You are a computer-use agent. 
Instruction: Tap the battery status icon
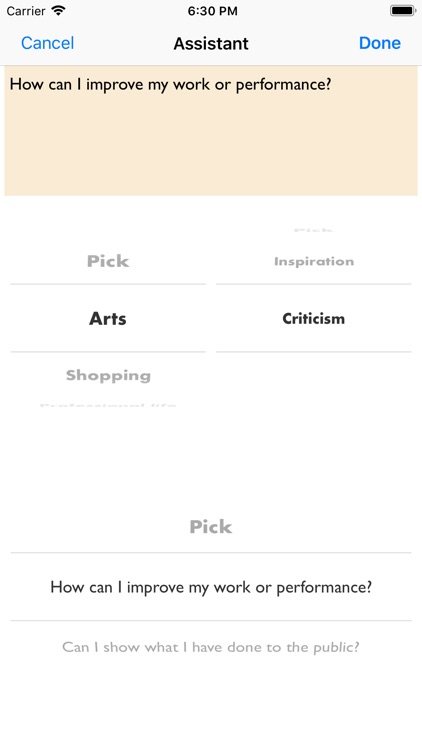403,11
